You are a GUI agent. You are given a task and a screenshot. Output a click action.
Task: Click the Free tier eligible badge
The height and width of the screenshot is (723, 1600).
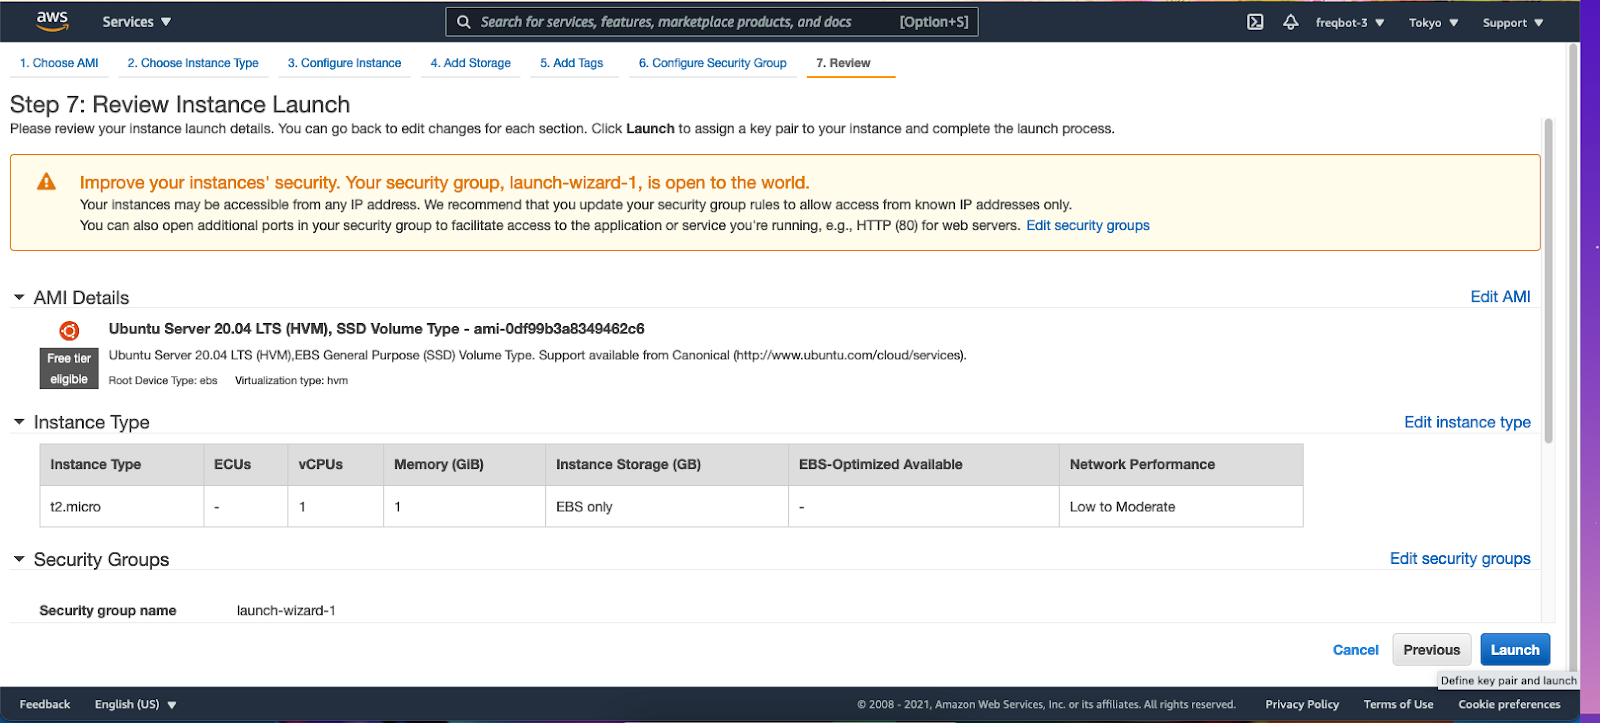tap(69, 368)
